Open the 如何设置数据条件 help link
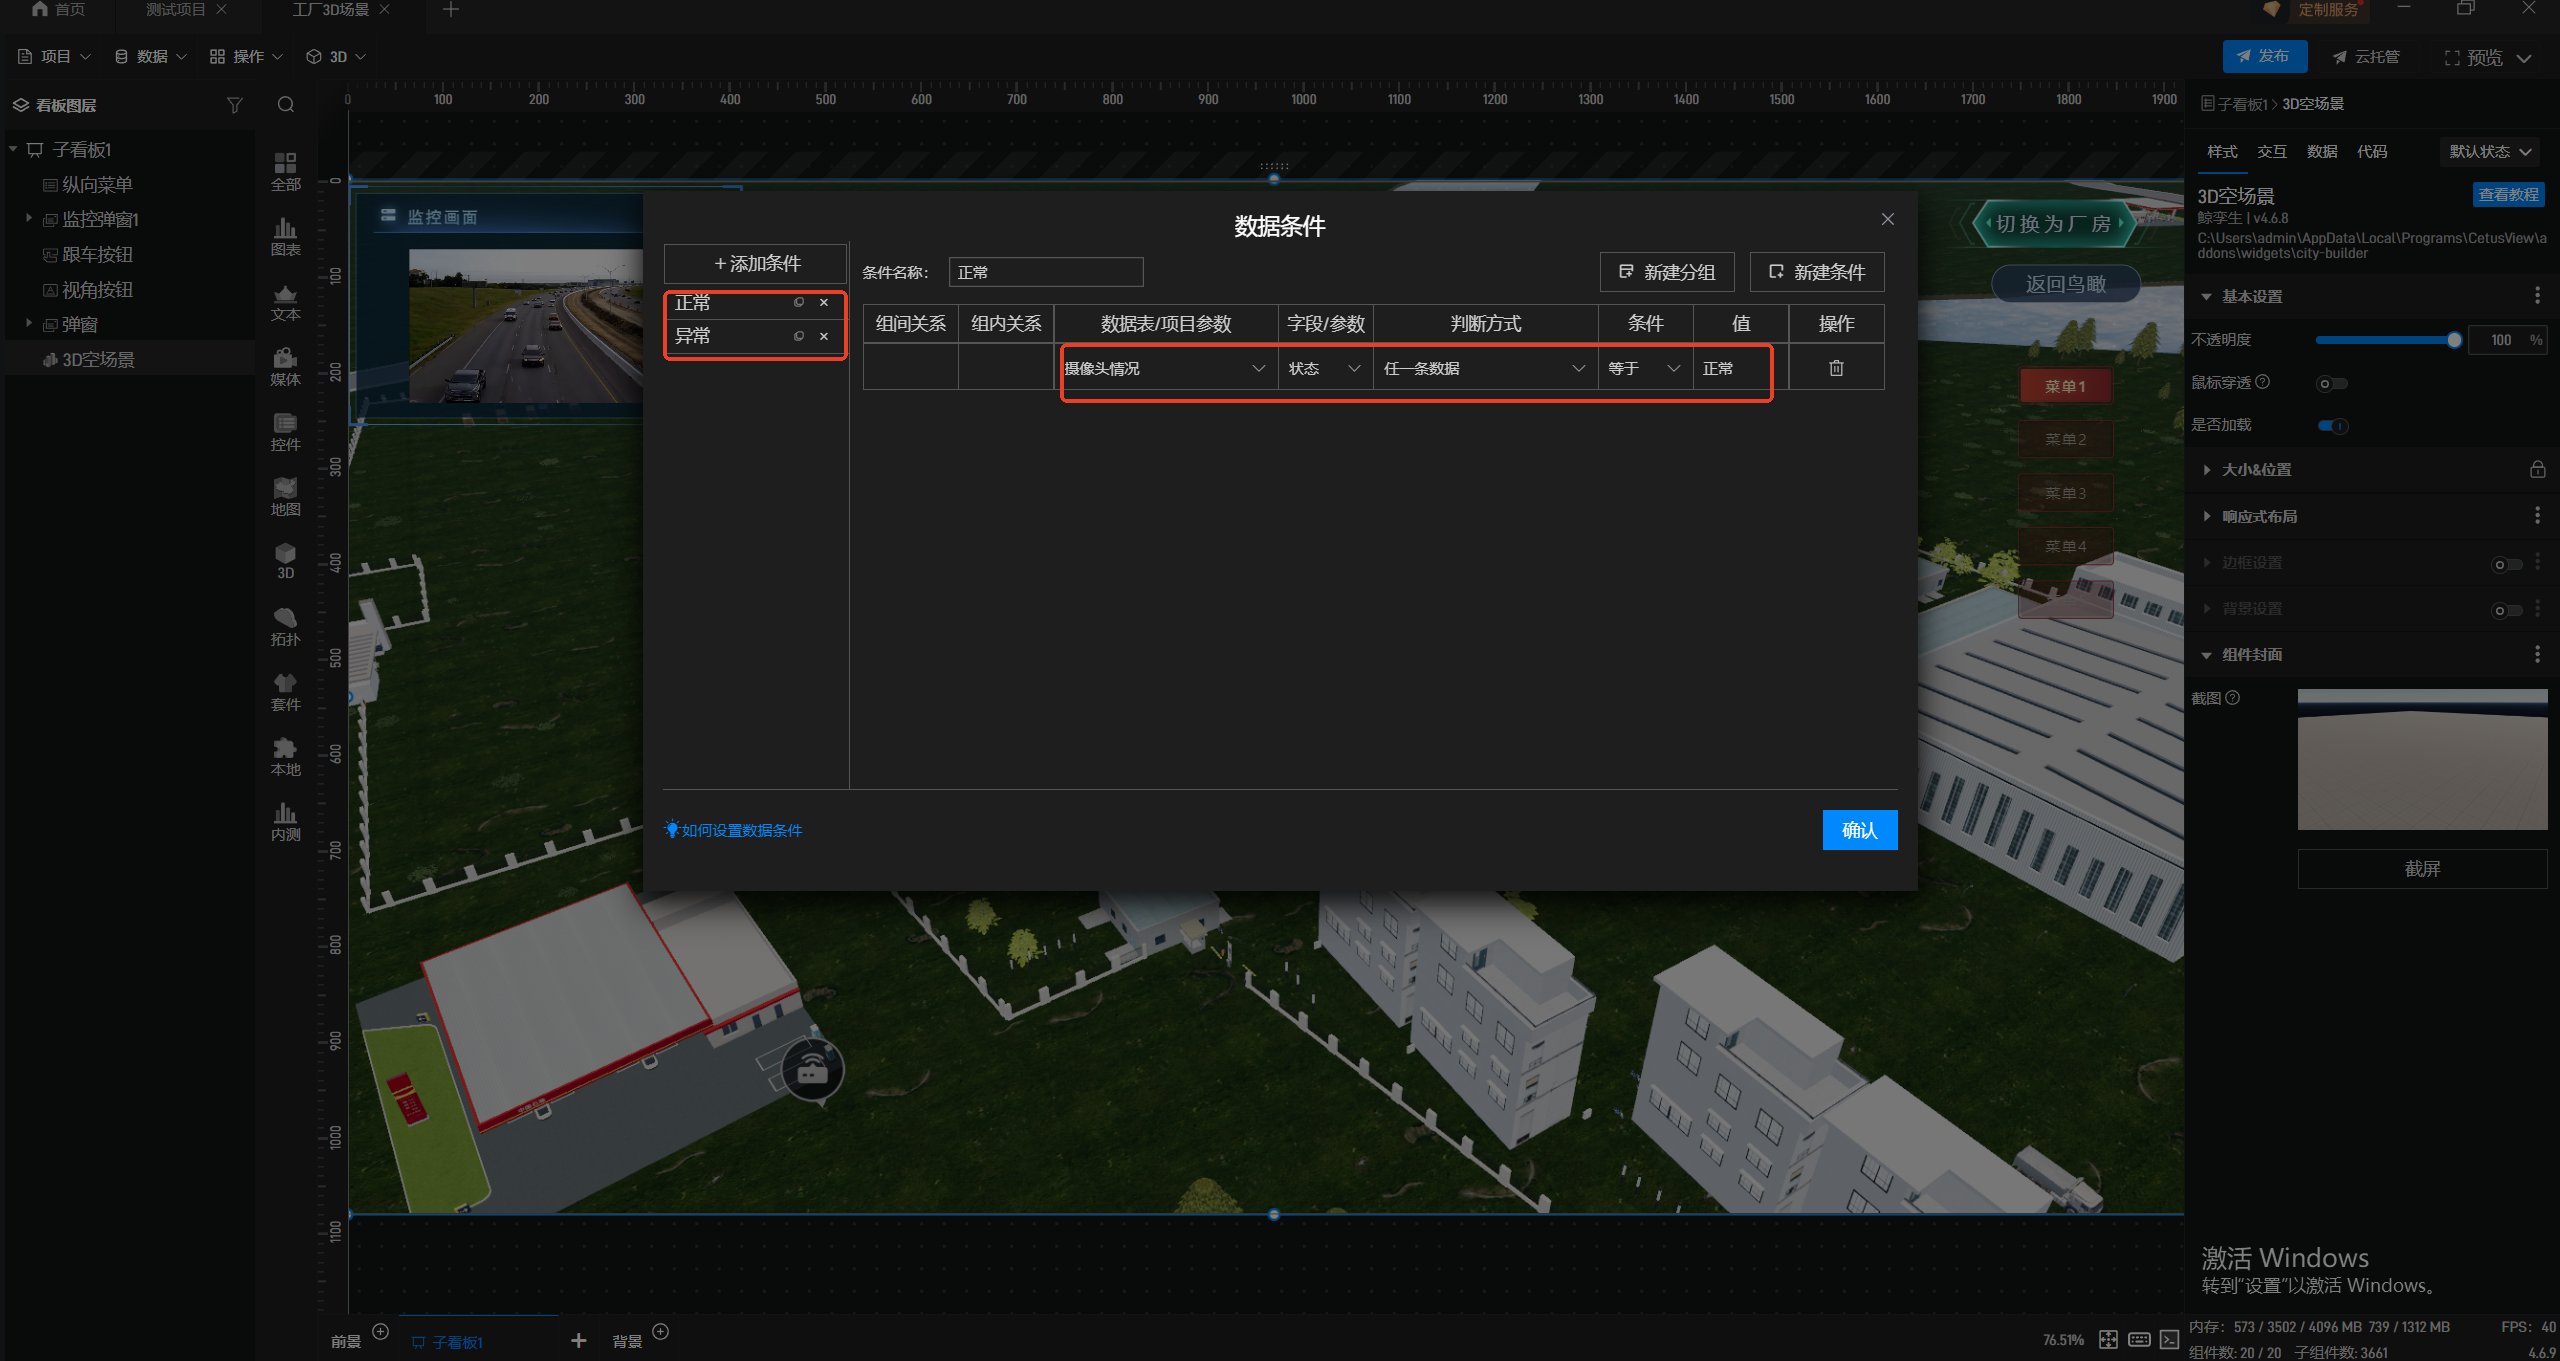The image size is (2560, 1361). (x=741, y=830)
